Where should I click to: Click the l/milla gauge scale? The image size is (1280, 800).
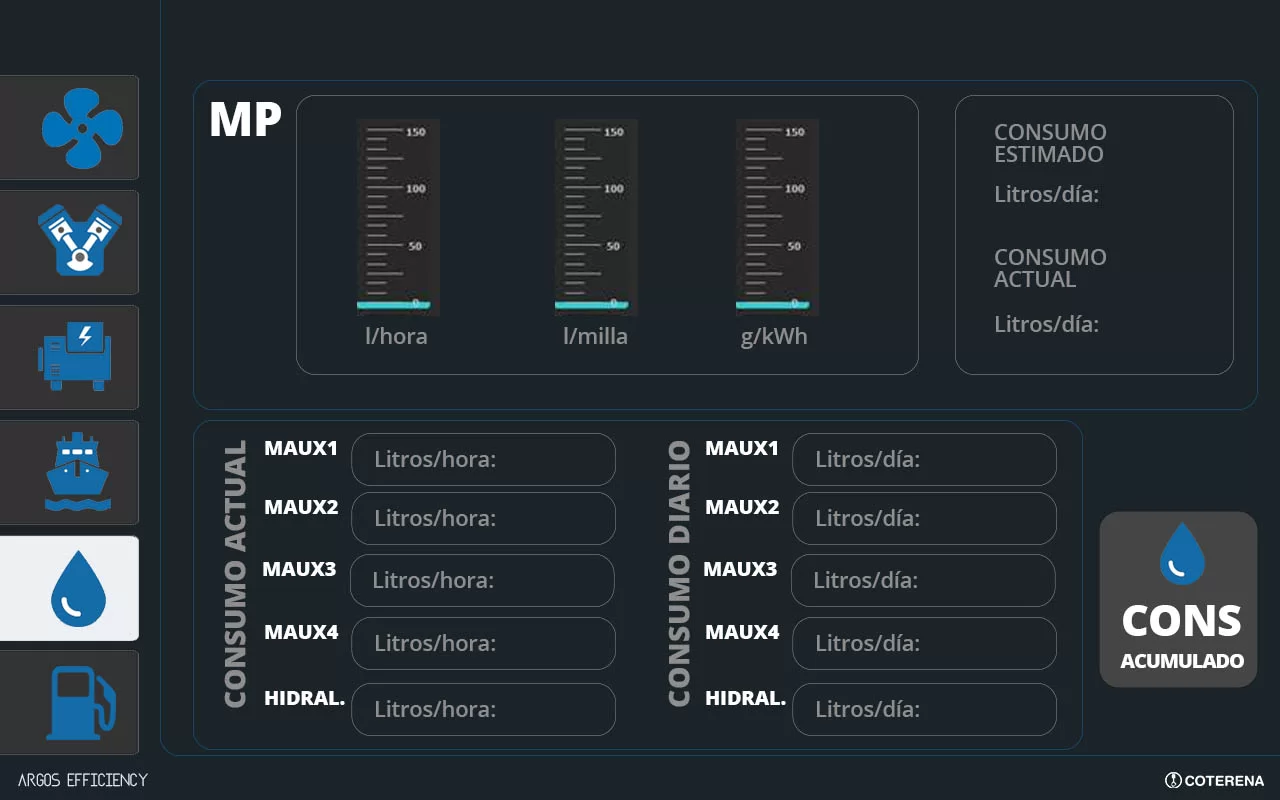coord(596,217)
